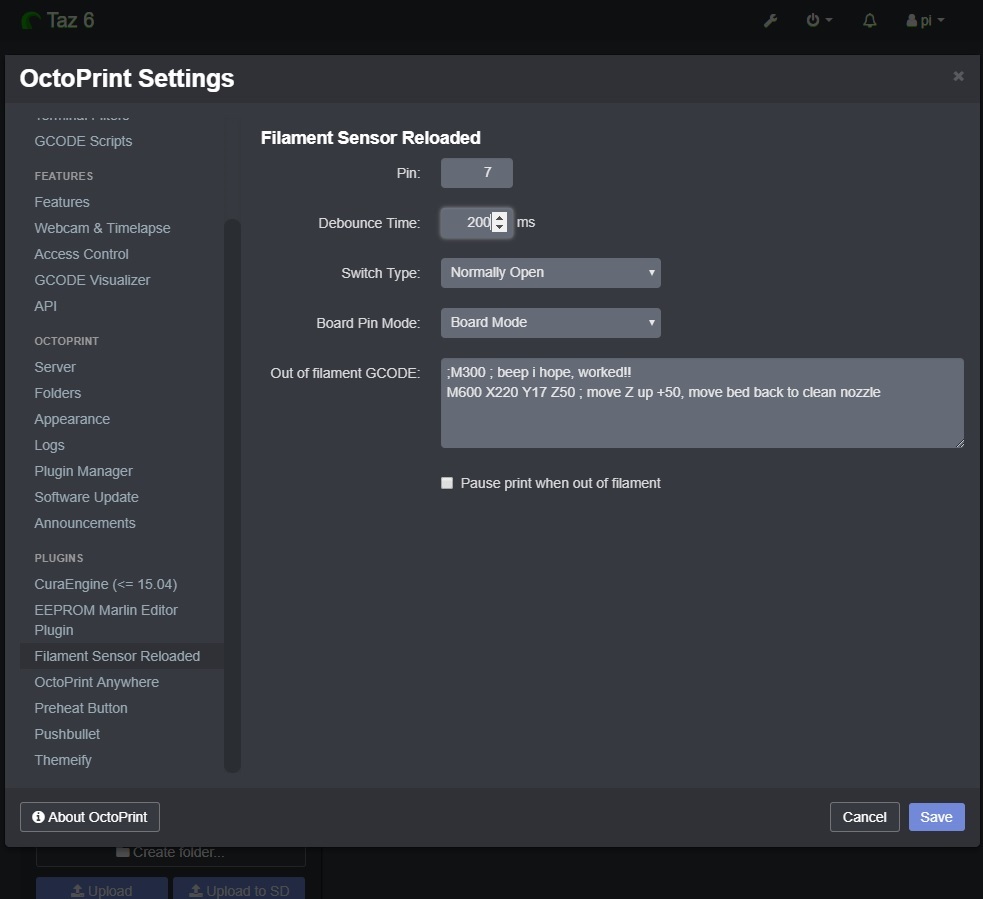Screen dimensions: 983x899
Task: Click the About OctoPrint button
Action: click(x=90, y=817)
